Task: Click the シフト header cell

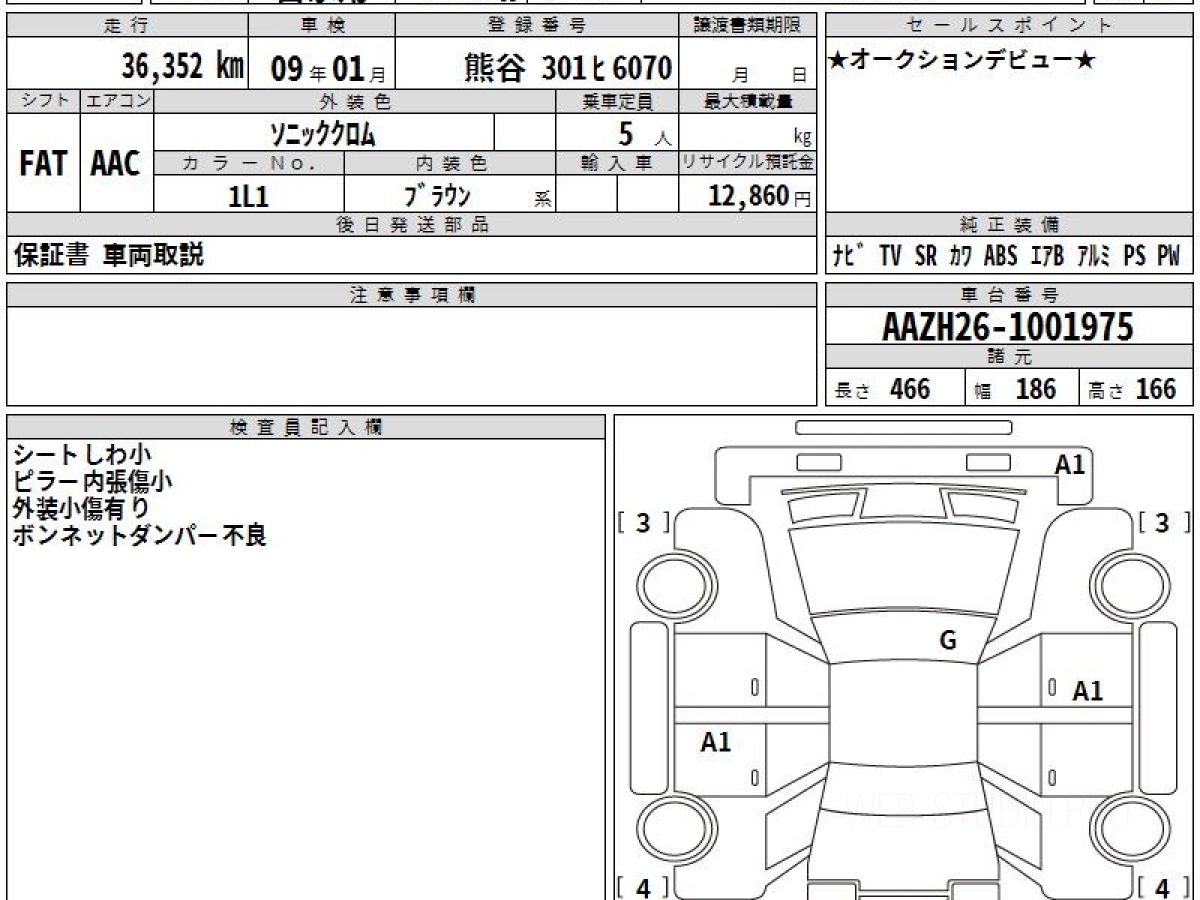Action: pyautogui.click(x=43, y=101)
